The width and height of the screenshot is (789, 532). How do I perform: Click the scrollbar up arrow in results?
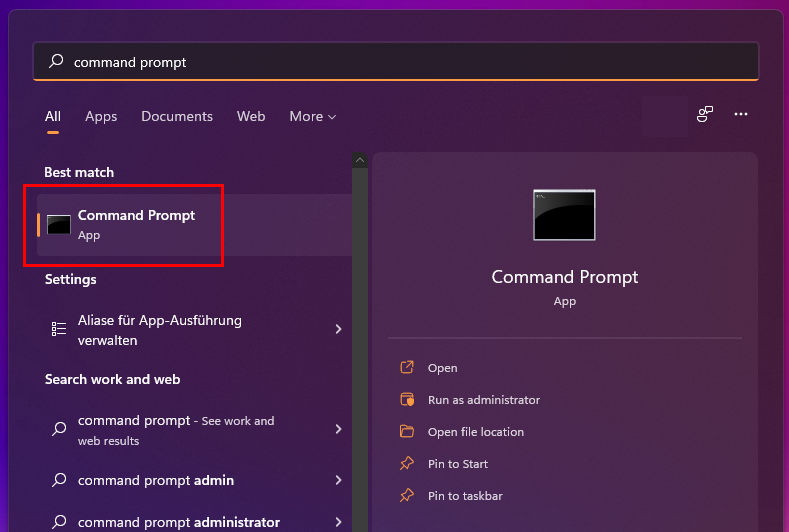(x=360, y=160)
